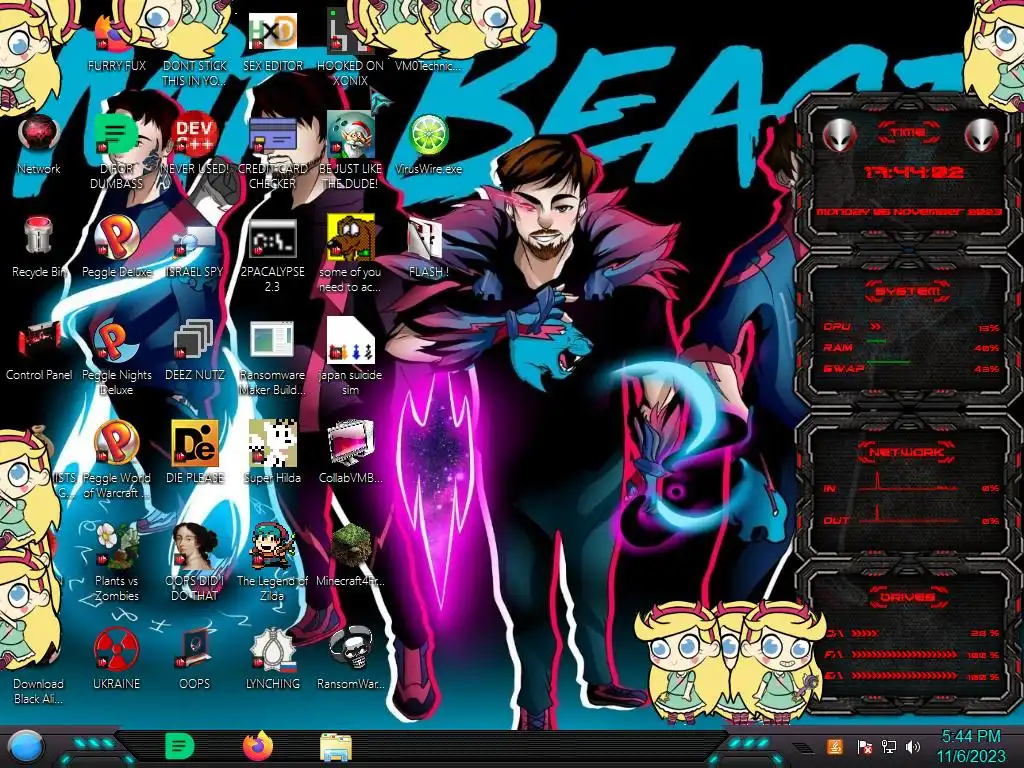Open the HOOKED ON XONIX shortcut
This screenshot has height=768, width=1024.
[350, 47]
